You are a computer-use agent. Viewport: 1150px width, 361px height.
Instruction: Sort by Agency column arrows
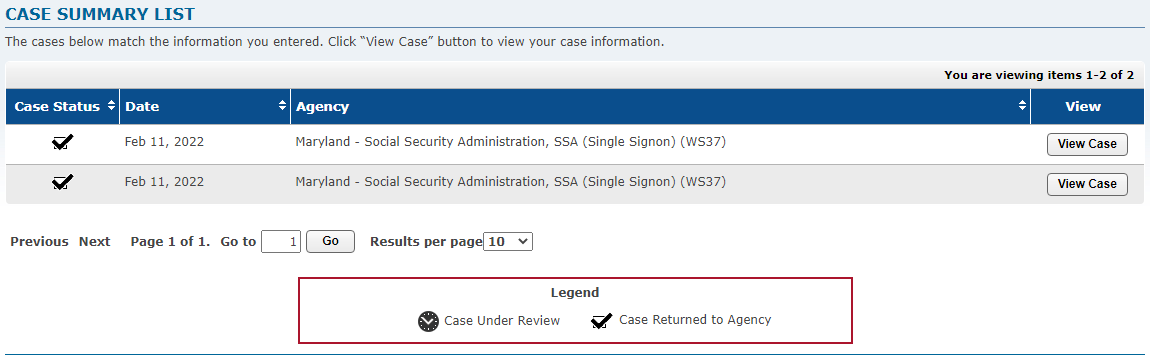click(x=1022, y=106)
